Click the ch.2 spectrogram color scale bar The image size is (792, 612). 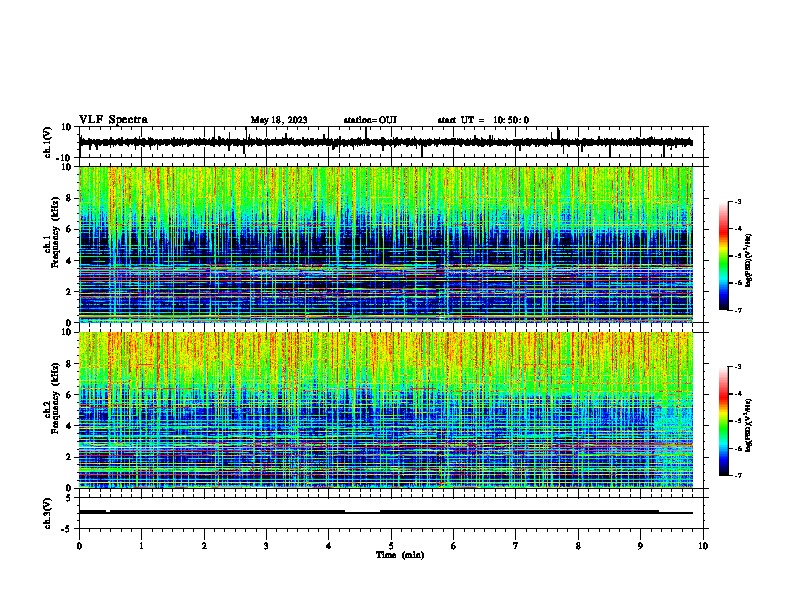point(724,421)
